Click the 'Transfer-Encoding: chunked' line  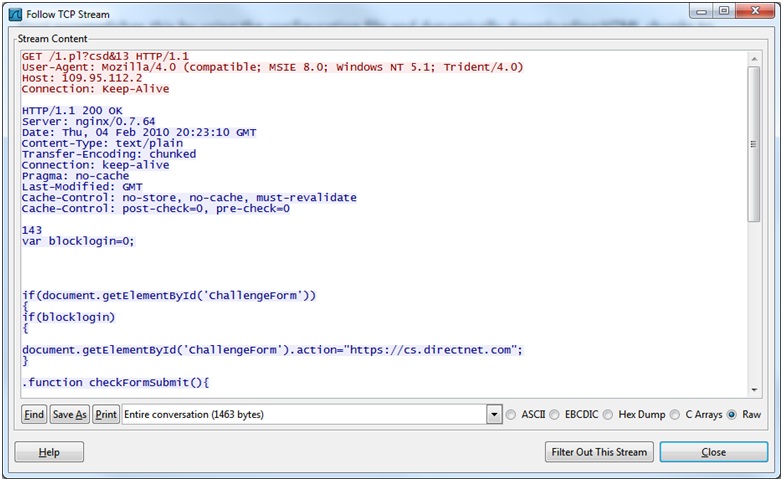point(109,154)
